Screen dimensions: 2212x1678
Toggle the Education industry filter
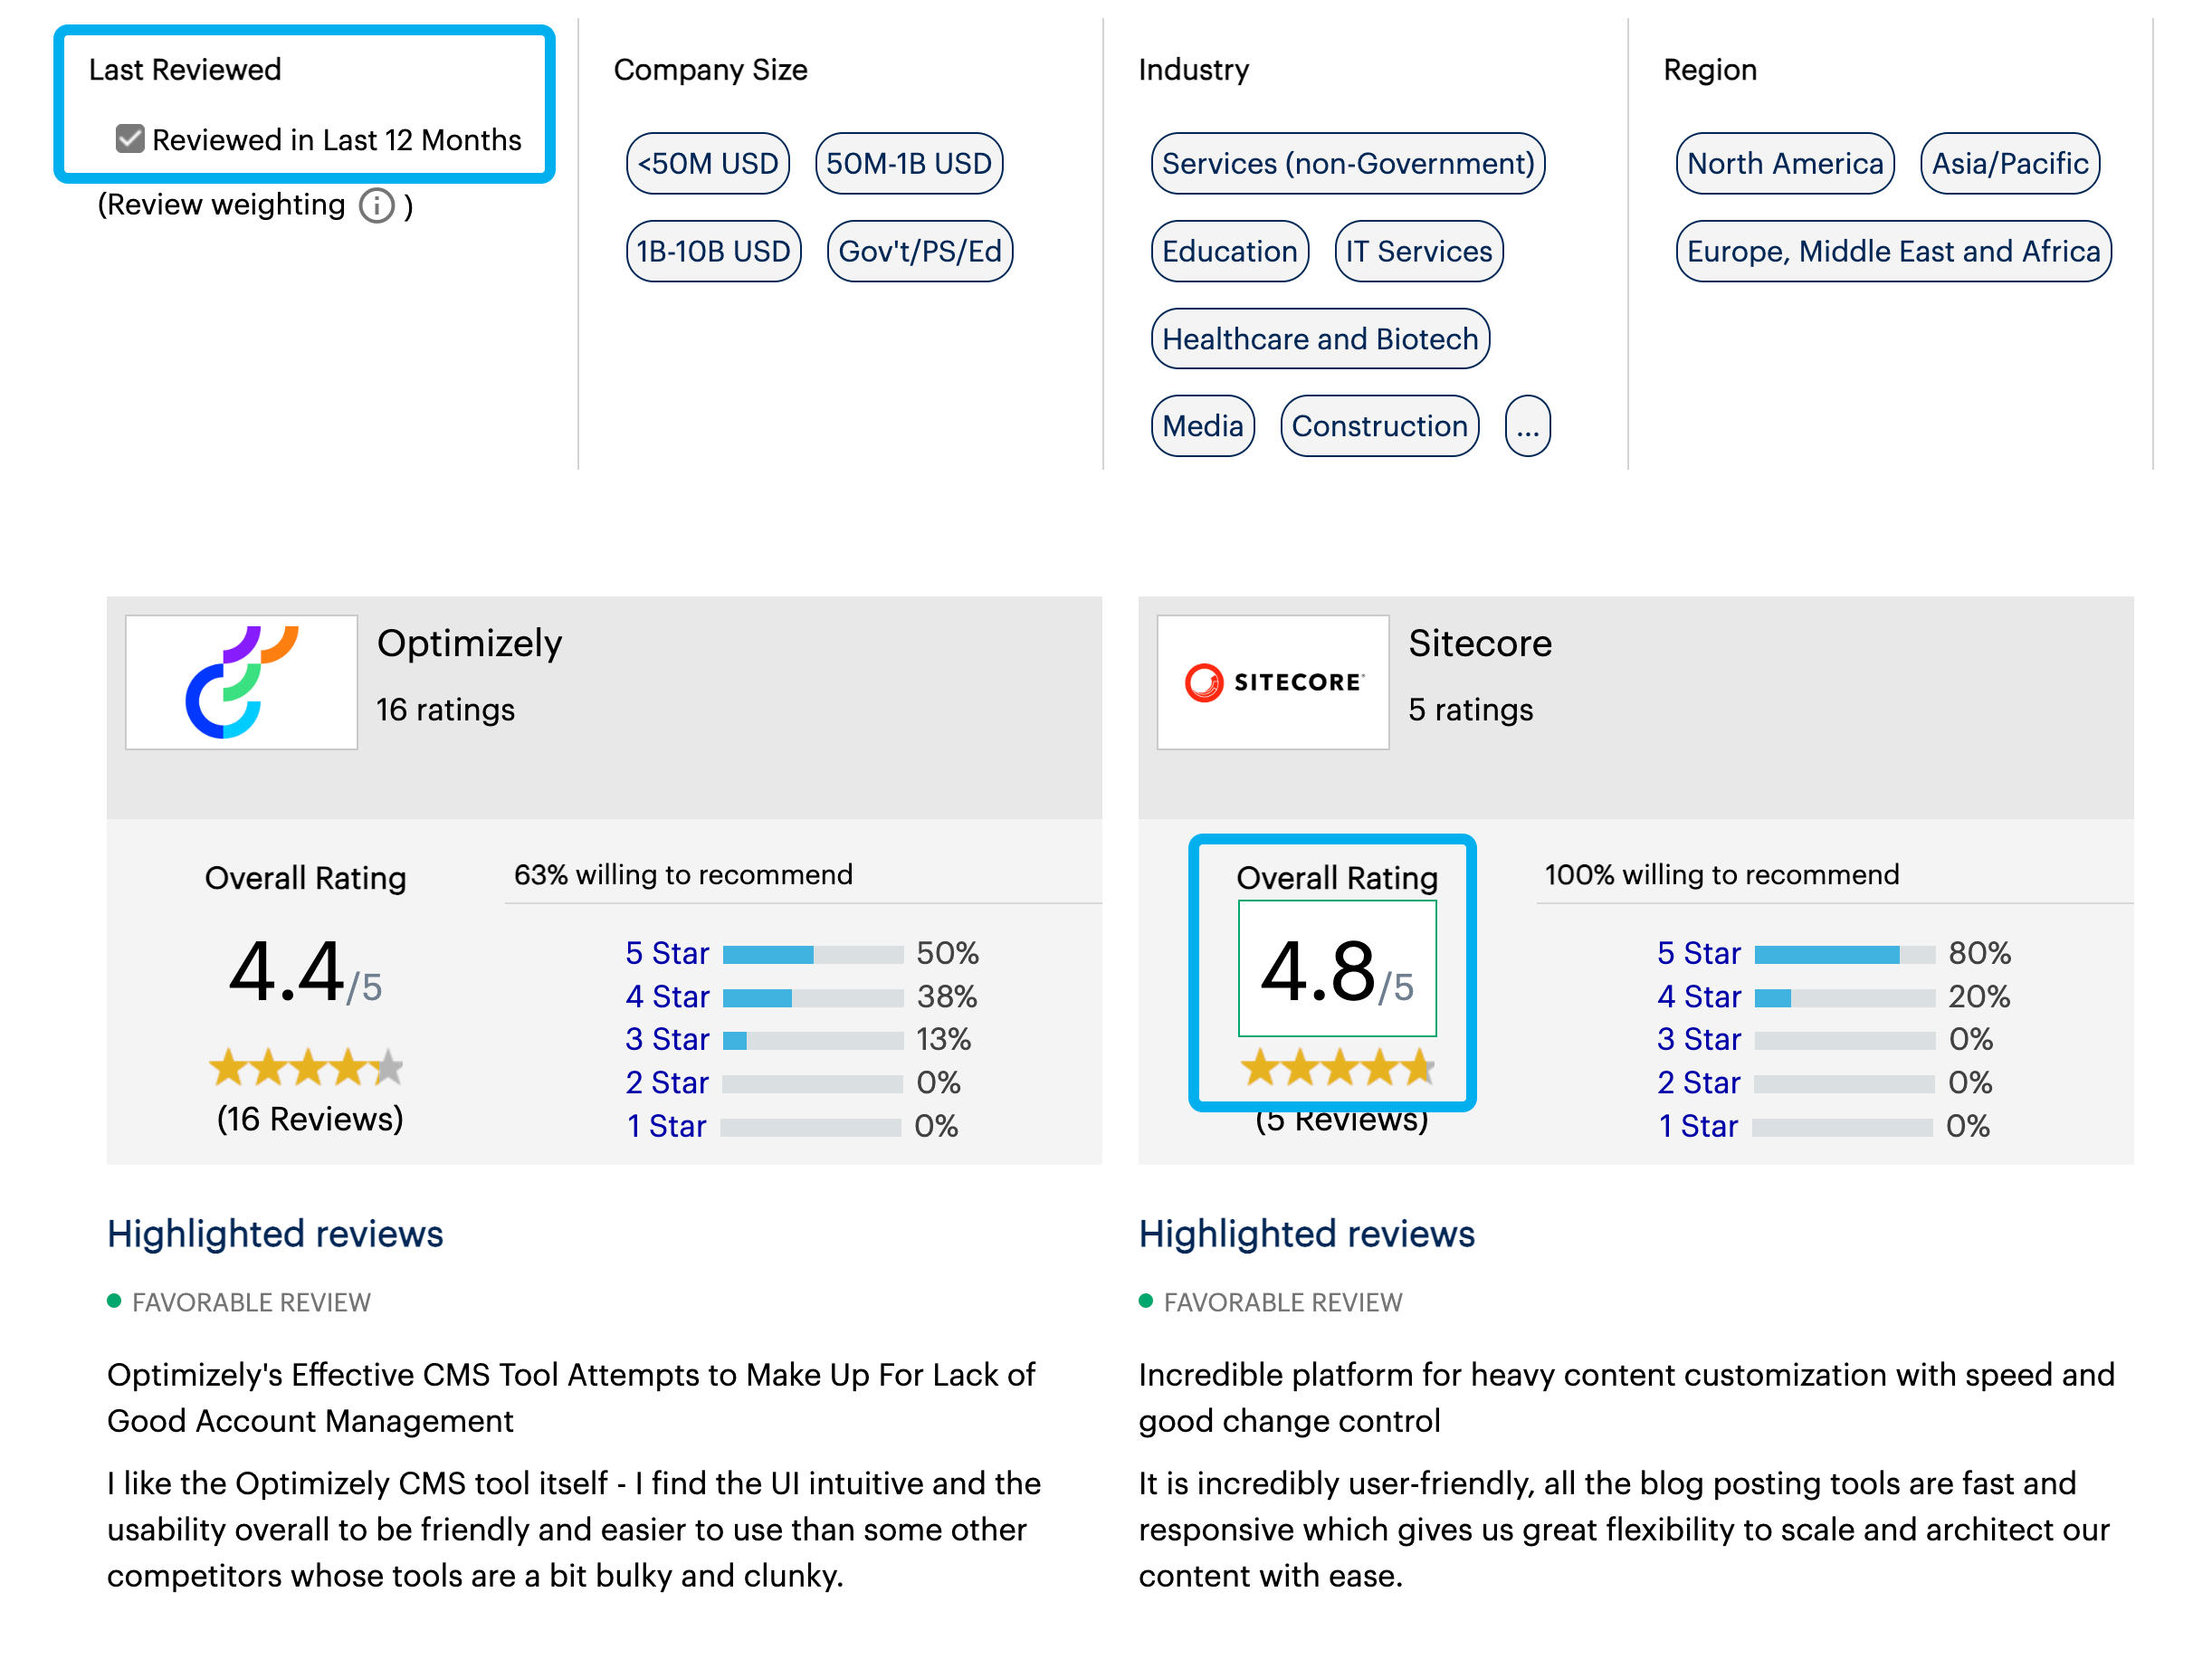click(1229, 251)
